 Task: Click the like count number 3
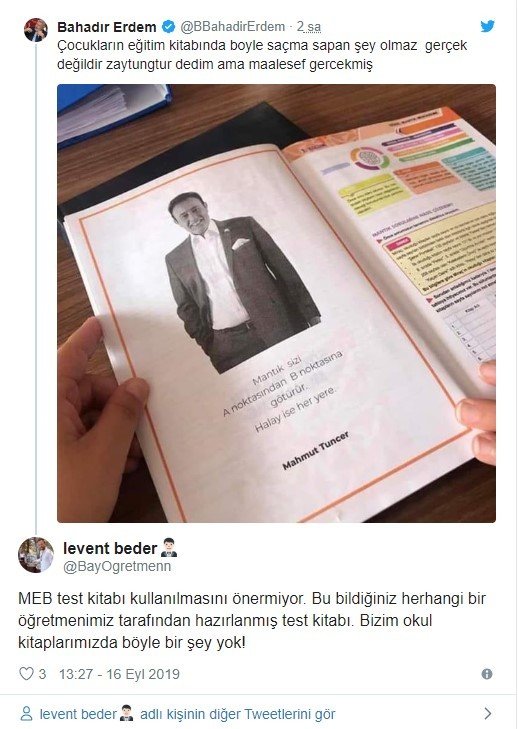click(42, 674)
